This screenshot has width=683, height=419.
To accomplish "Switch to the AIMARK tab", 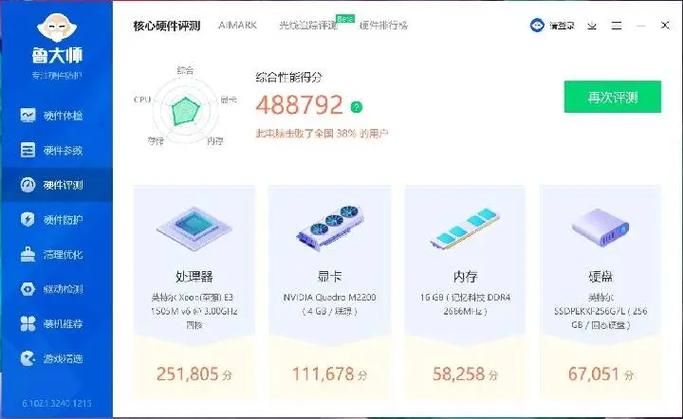I will [239, 24].
